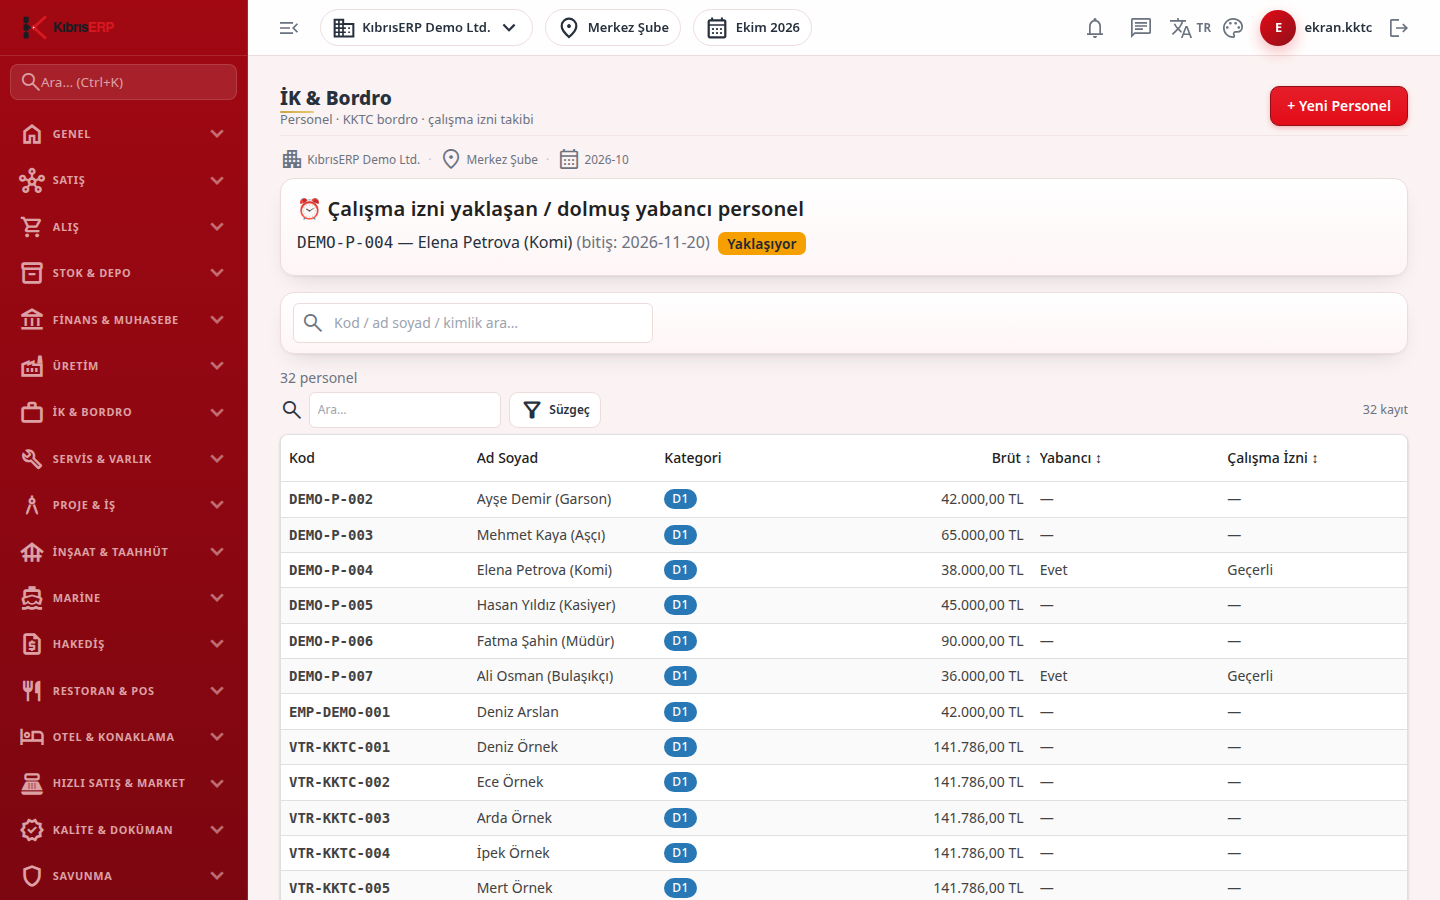Expand the Restoran & POS sidebar section

[124, 691]
